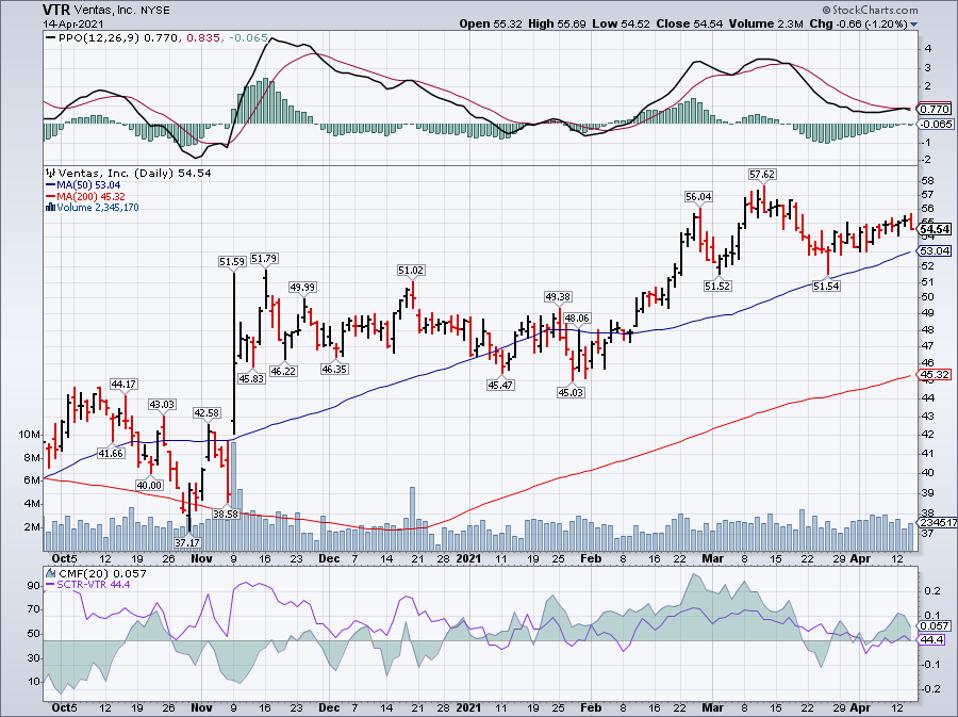Click the Volume 2.3M header value
958x717 pixels.
(x=766, y=24)
